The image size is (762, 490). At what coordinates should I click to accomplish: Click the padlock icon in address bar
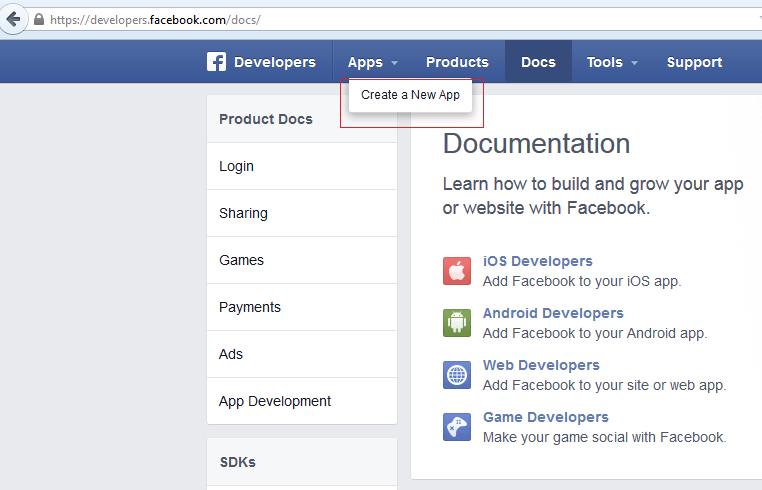coord(39,19)
